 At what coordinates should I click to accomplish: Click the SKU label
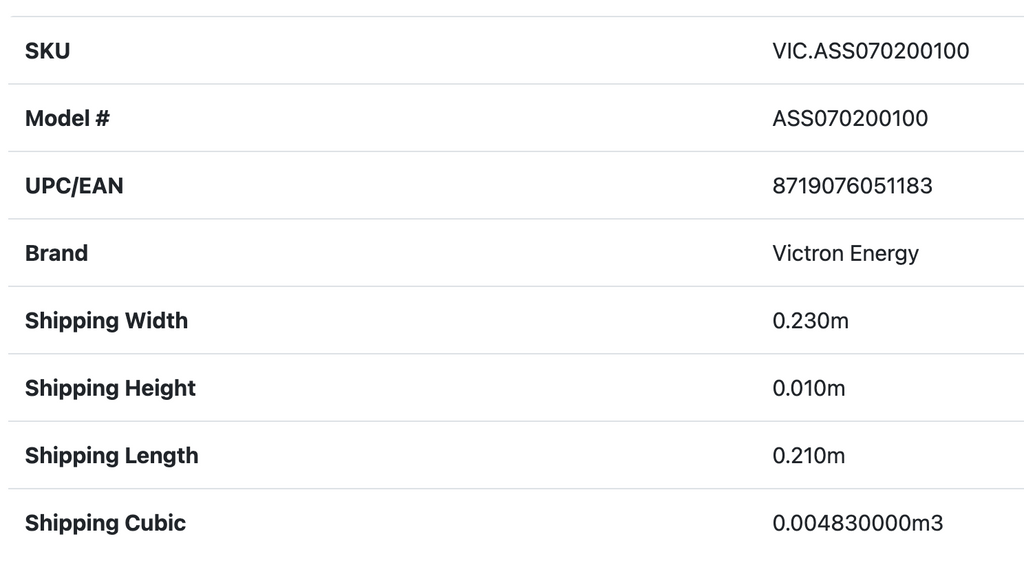click(x=47, y=51)
